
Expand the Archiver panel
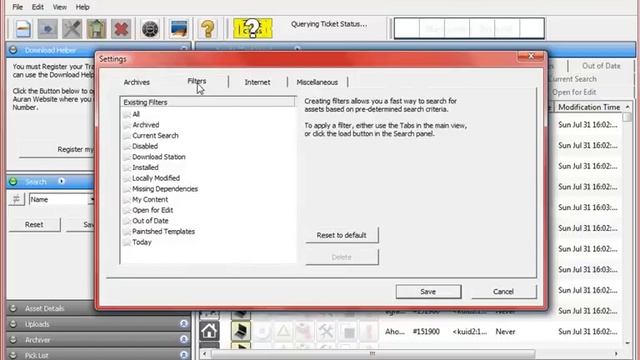pyautogui.click(x=13, y=340)
